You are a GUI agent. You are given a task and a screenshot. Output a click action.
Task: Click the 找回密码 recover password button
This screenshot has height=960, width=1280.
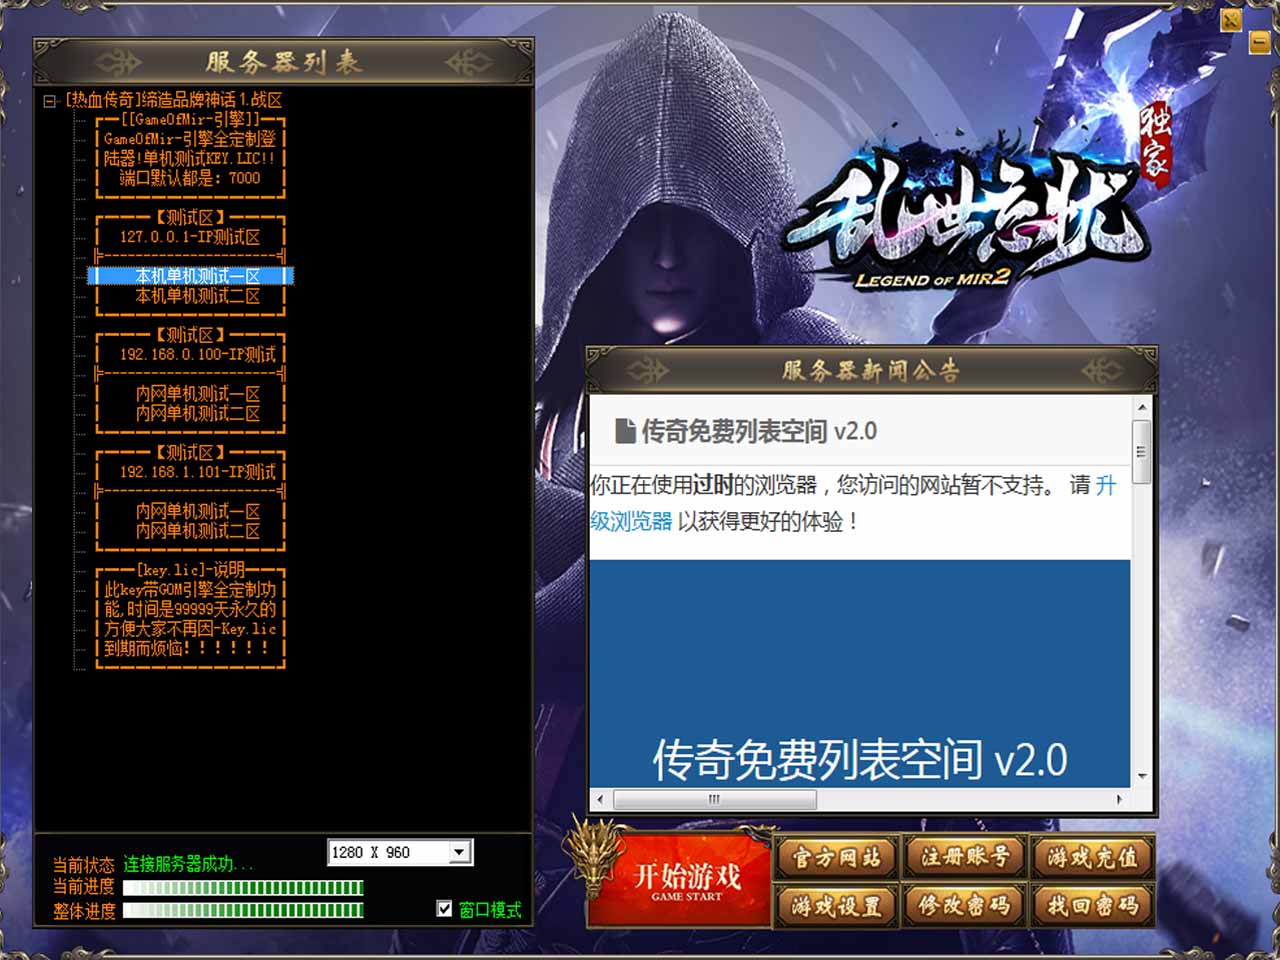coord(1092,906)
